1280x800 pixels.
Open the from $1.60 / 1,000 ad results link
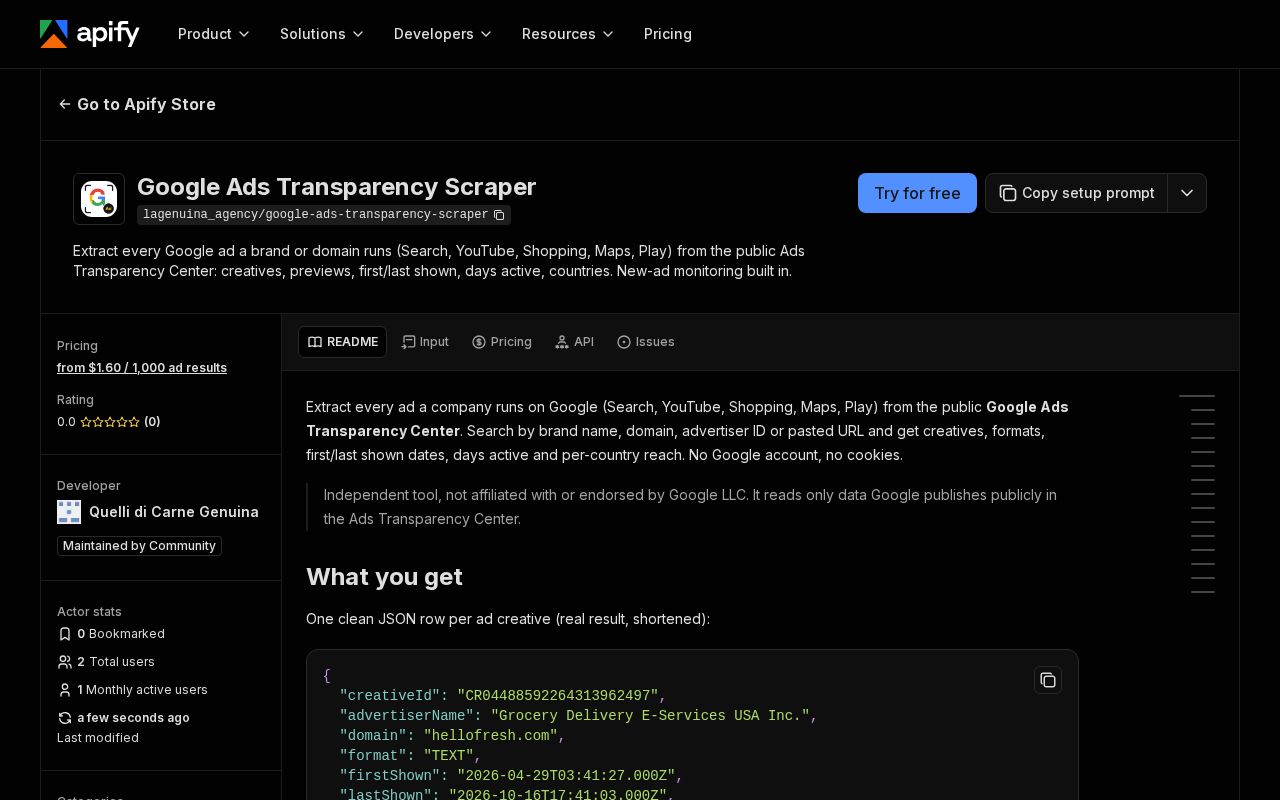pos(142,368)
